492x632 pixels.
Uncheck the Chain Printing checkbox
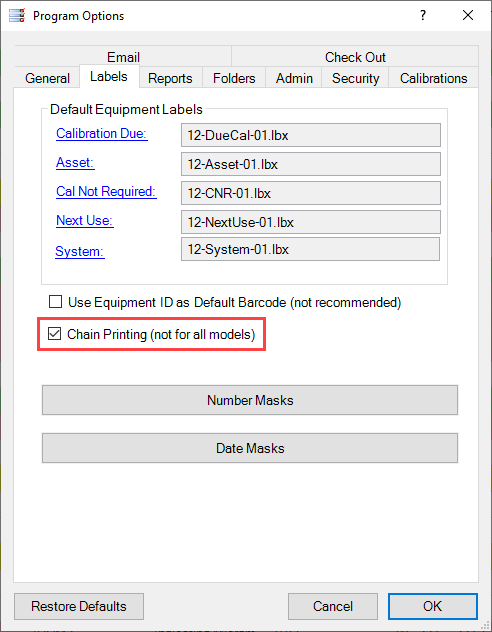(54, 334)
